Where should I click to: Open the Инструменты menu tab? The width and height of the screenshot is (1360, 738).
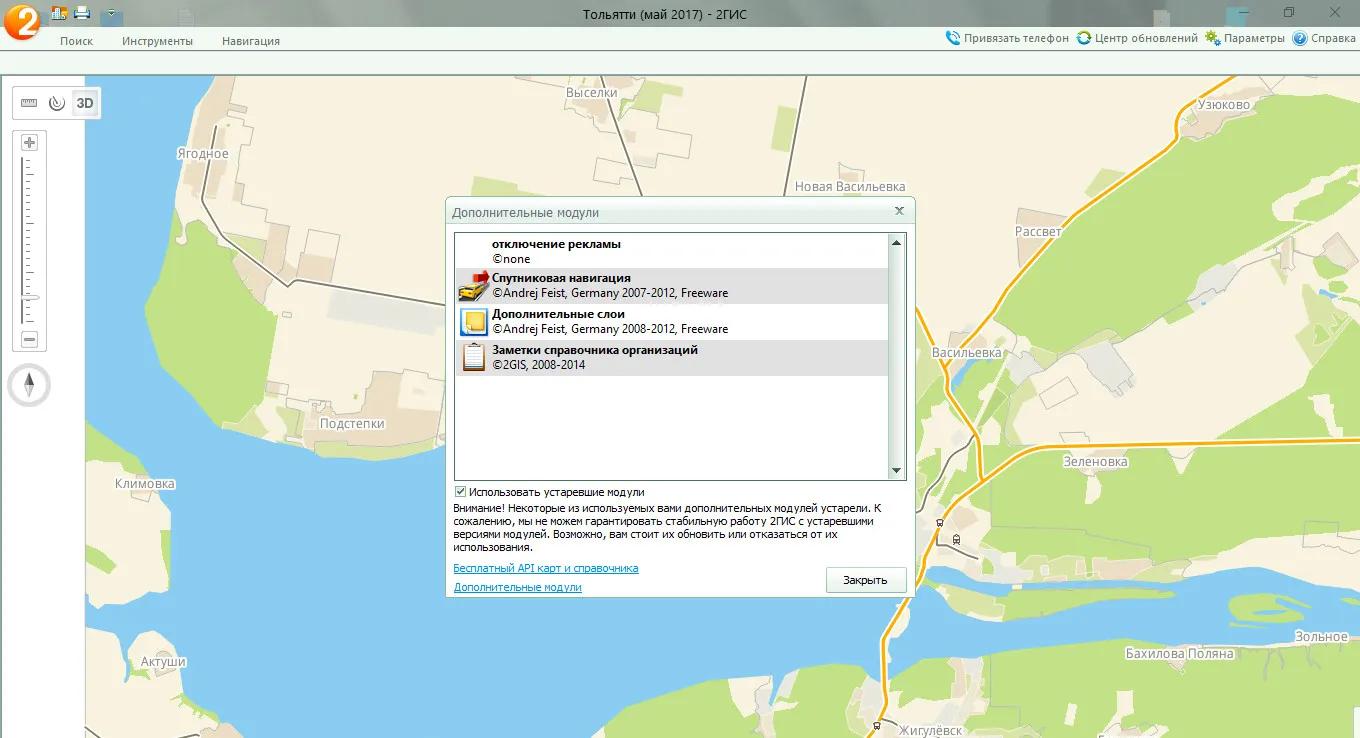[x=157, y=41]
